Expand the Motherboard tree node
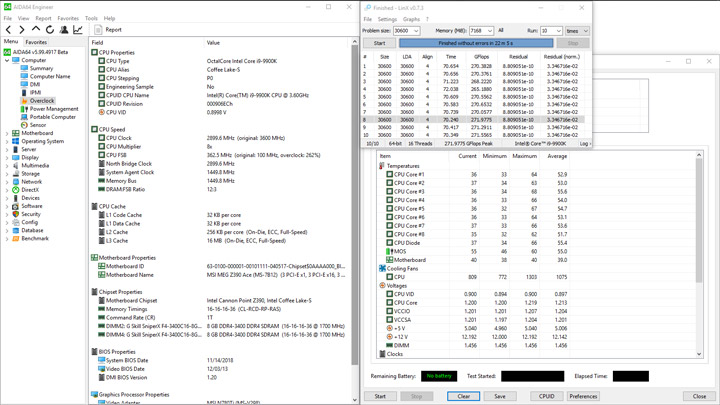The height and width of the screenshot is (405, 720). point(7,133)
